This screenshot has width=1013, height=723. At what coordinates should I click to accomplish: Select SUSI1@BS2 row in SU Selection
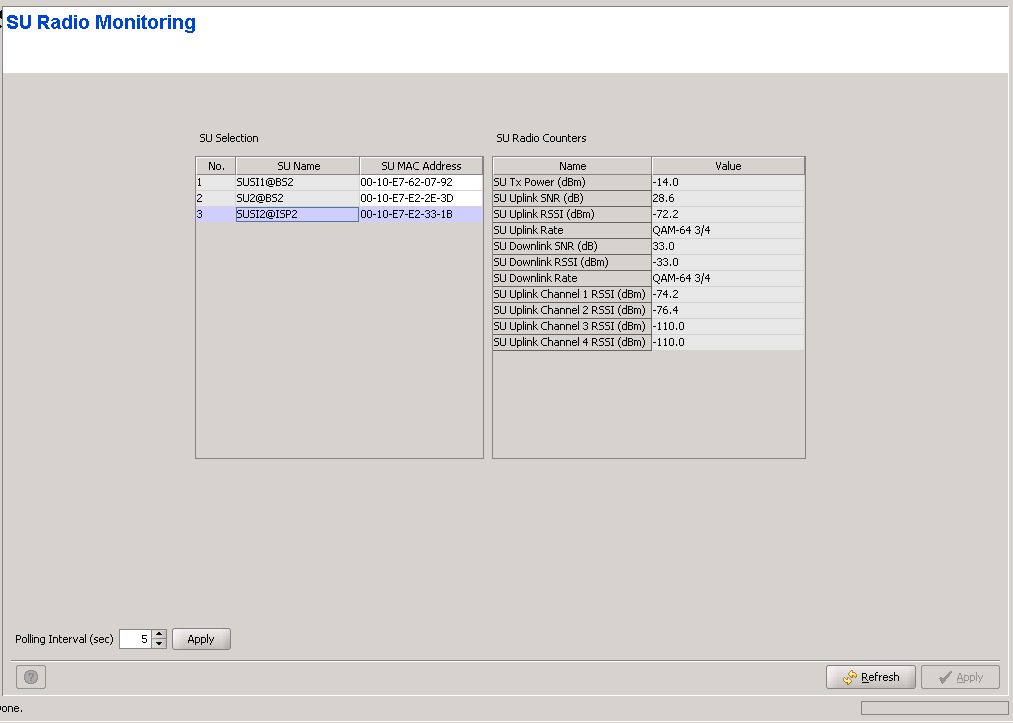(297, 183)
